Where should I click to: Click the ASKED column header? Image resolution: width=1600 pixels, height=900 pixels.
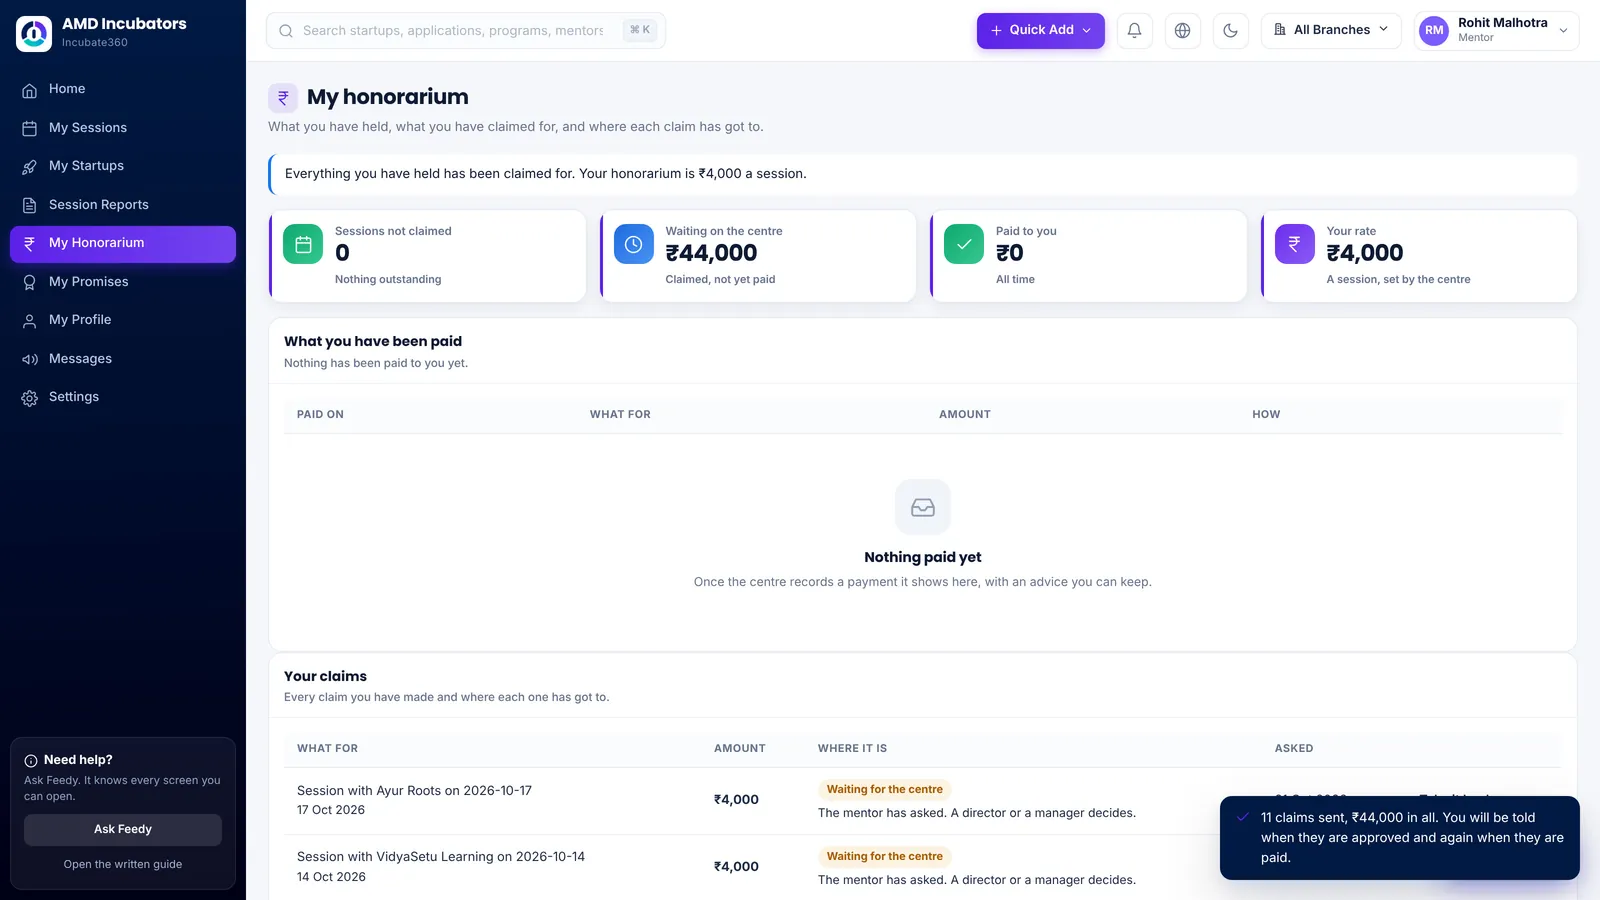click(1294, 748)
